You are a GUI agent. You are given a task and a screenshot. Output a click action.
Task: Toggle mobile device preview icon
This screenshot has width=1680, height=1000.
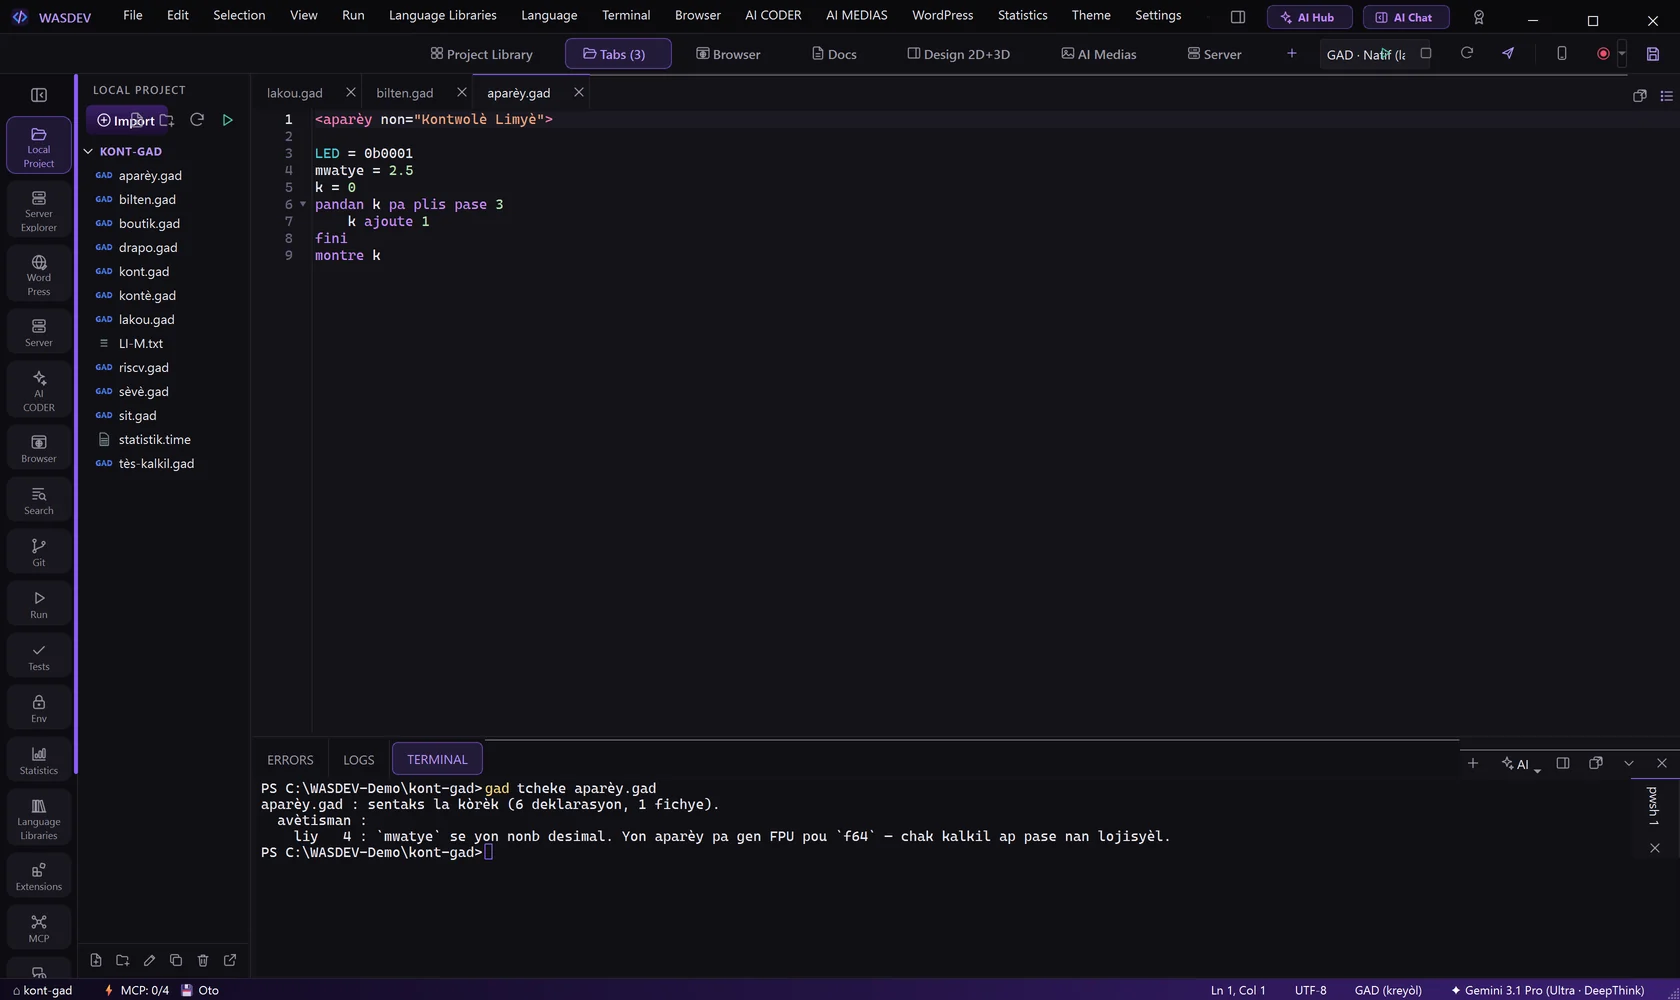coord(1562,53)
